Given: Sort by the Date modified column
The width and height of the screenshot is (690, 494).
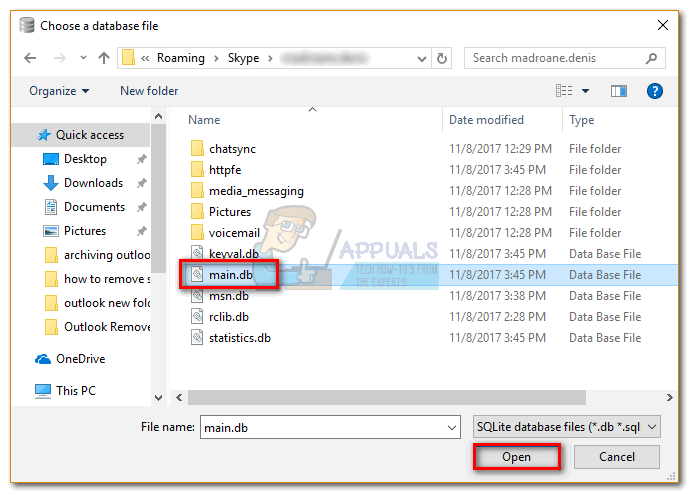Looking at the screenshot, I should tap(486, 120).
